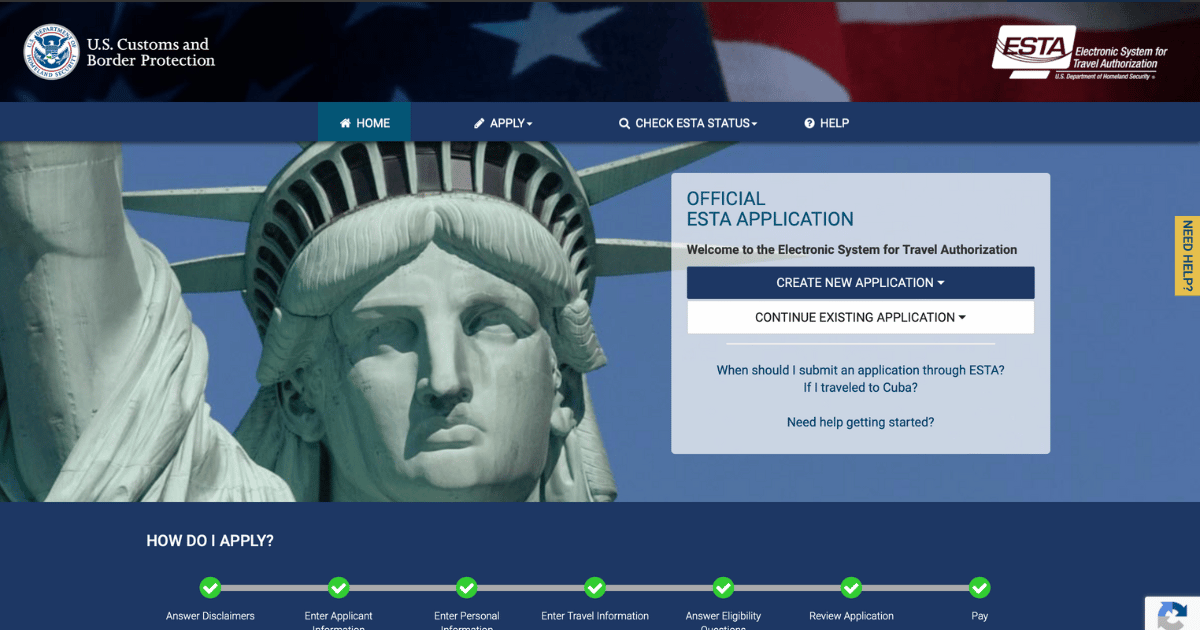Expand the Create New Application dropdown
Screen dimensions: 1200x630
pyautogui.click(x=860, y=283)
